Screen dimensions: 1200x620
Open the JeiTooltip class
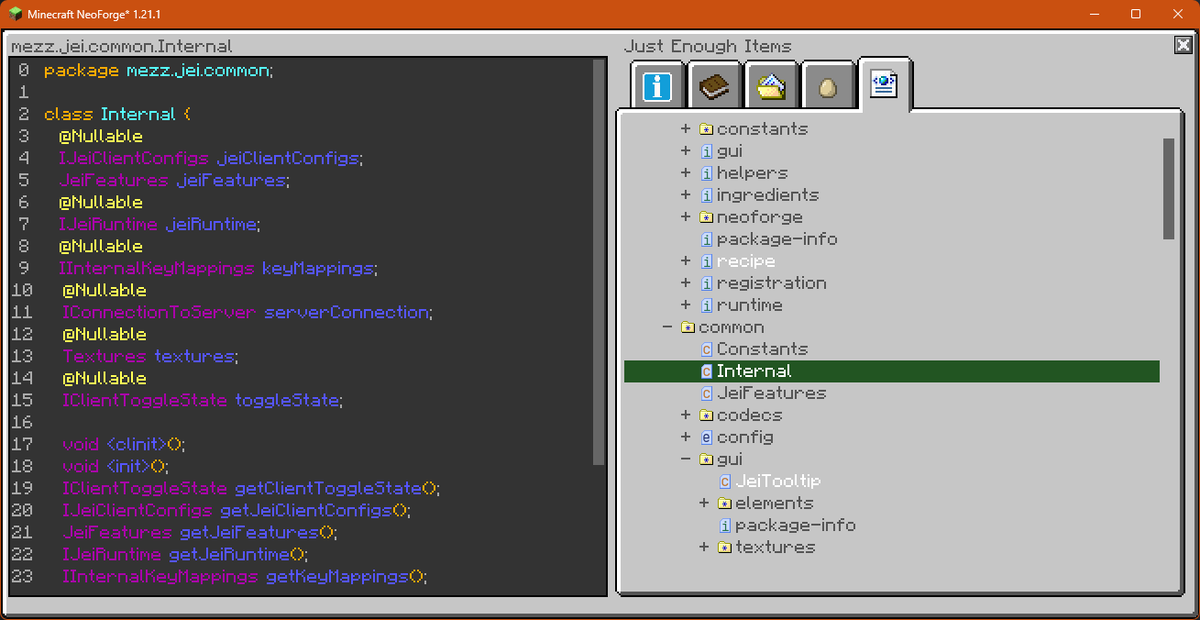tap(778, 481)
